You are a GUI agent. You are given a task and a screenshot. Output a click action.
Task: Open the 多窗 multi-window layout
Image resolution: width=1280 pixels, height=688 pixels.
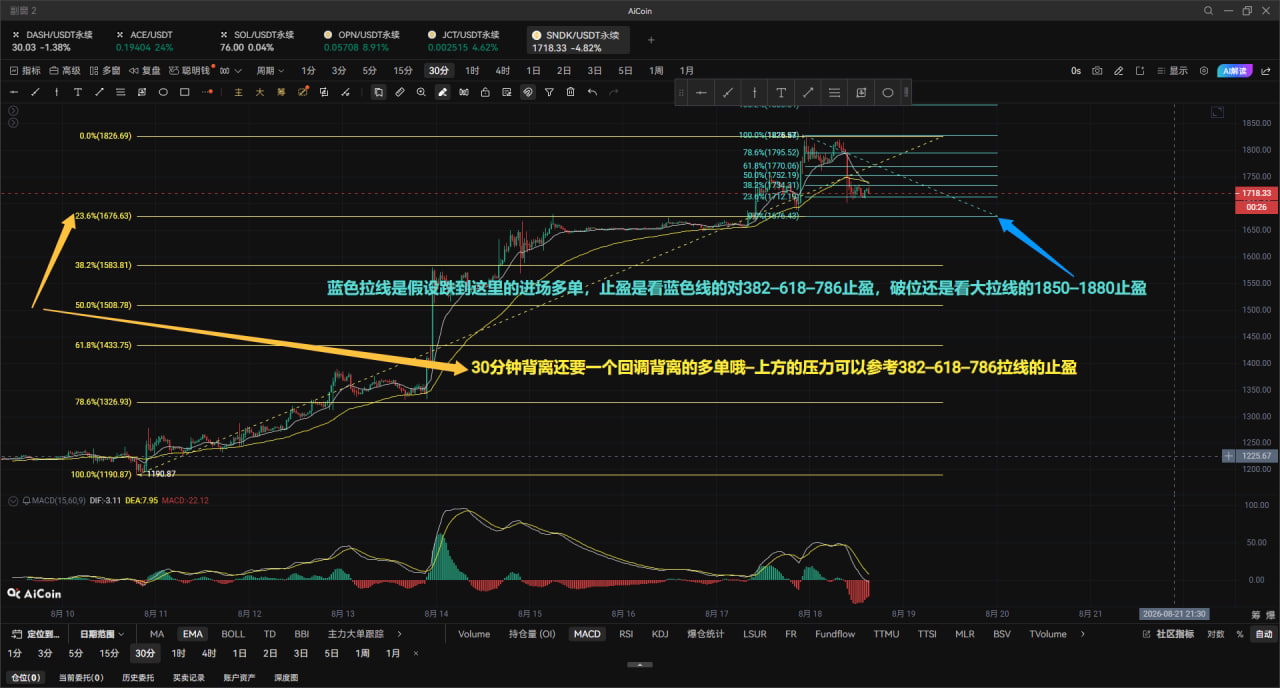point(105,71)
